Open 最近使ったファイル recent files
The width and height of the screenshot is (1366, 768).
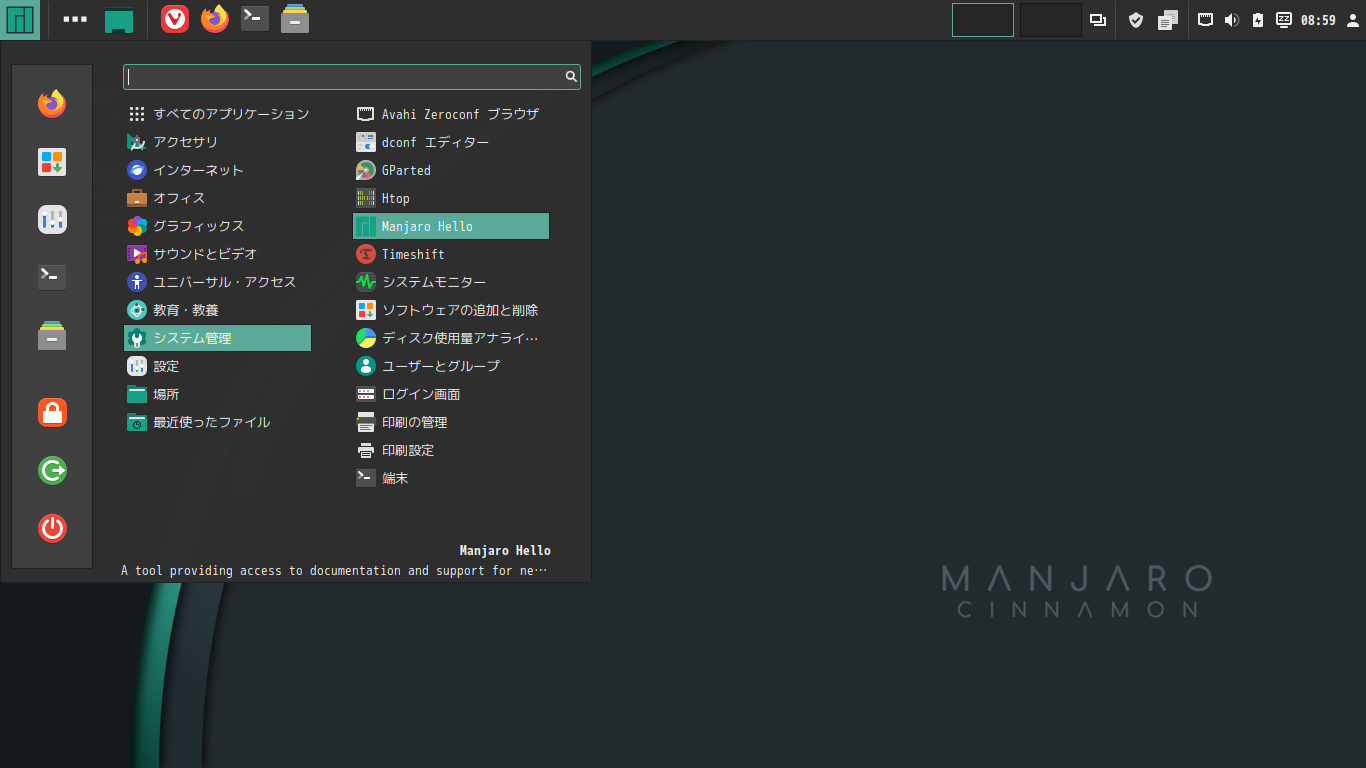coord(217,422)
